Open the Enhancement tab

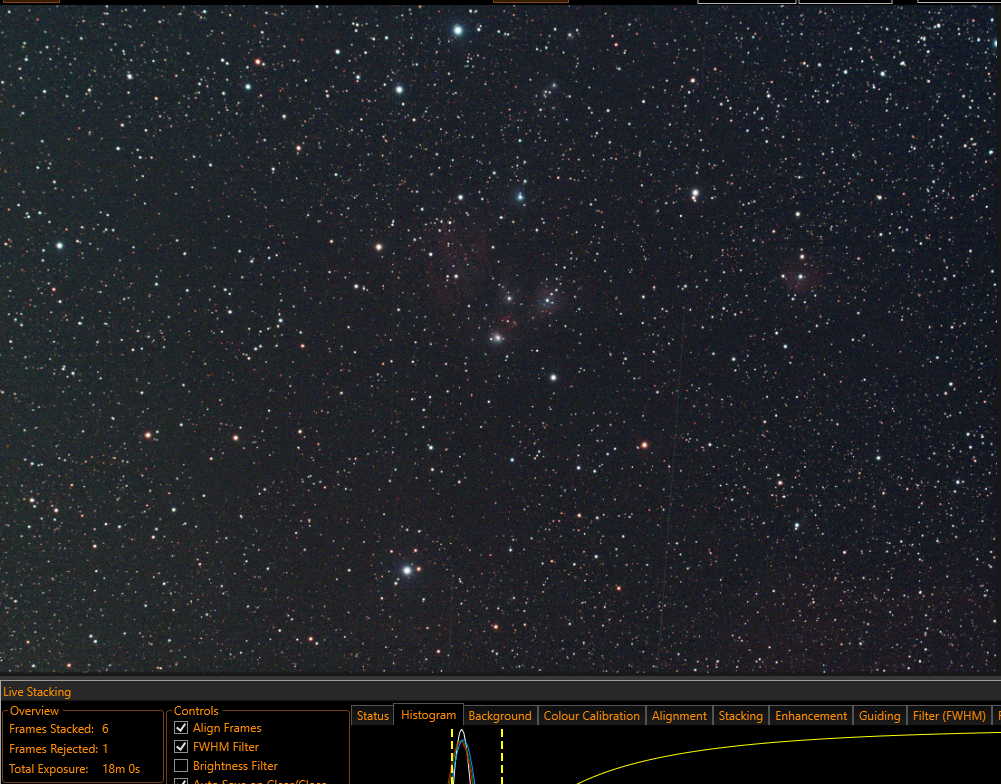tap(811, 716)
